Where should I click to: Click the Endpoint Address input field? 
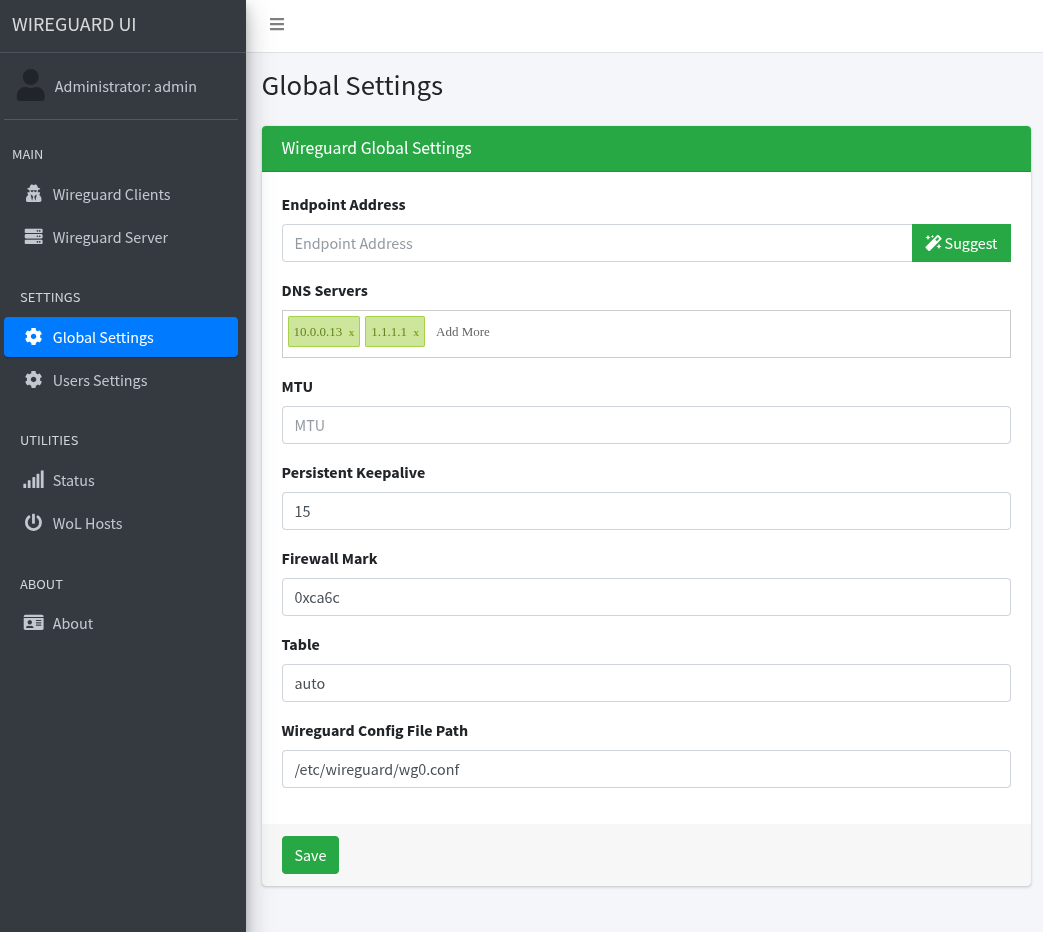click(x=595, y=243)
